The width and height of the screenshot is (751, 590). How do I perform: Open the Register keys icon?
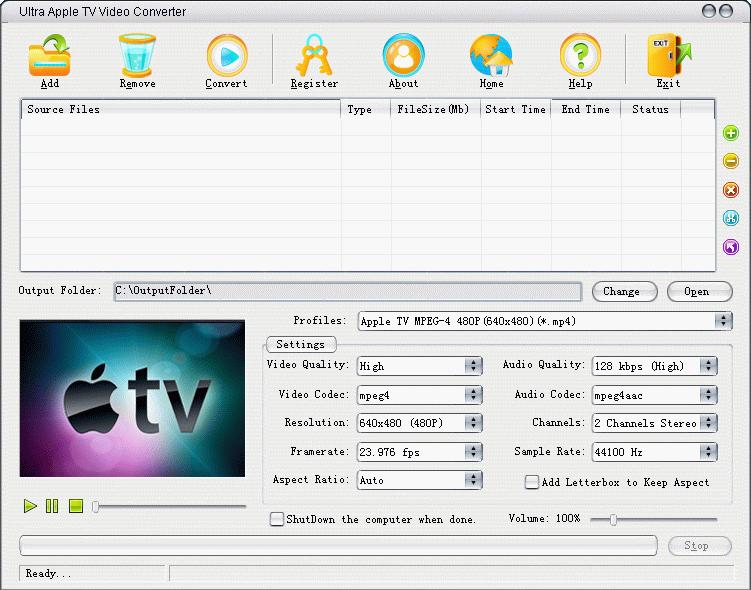coord(314,56)
